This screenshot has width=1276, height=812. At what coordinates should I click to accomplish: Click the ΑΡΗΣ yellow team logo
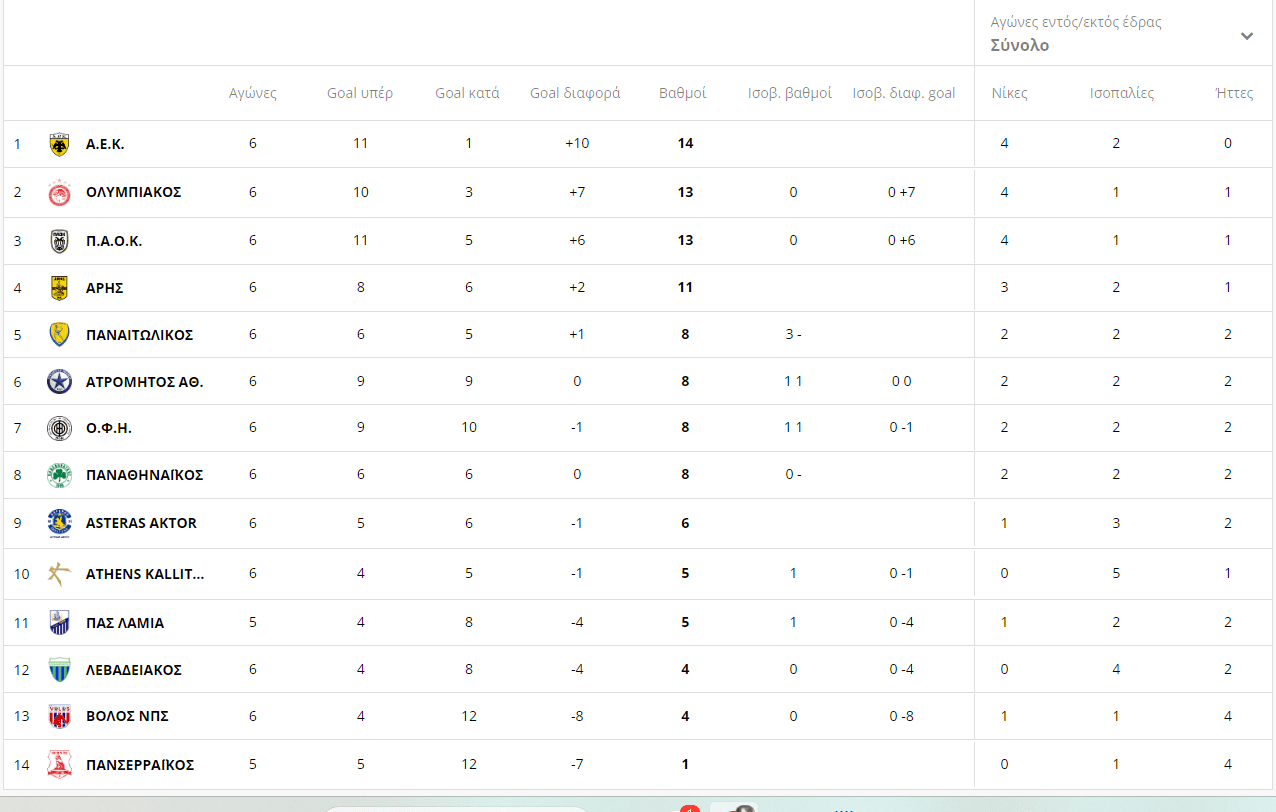coord(59,288)
